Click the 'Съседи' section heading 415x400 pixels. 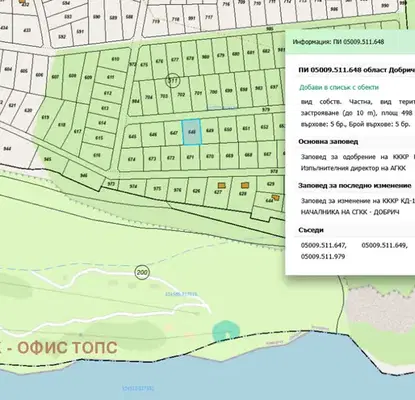tap(311, 230)
